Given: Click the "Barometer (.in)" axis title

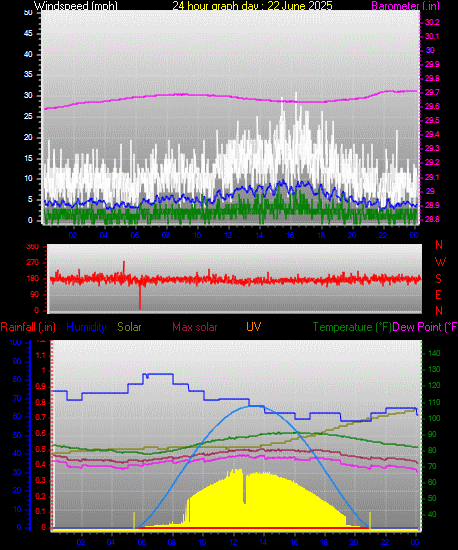Looking at the screenshot, I should [x=405, y=6].
